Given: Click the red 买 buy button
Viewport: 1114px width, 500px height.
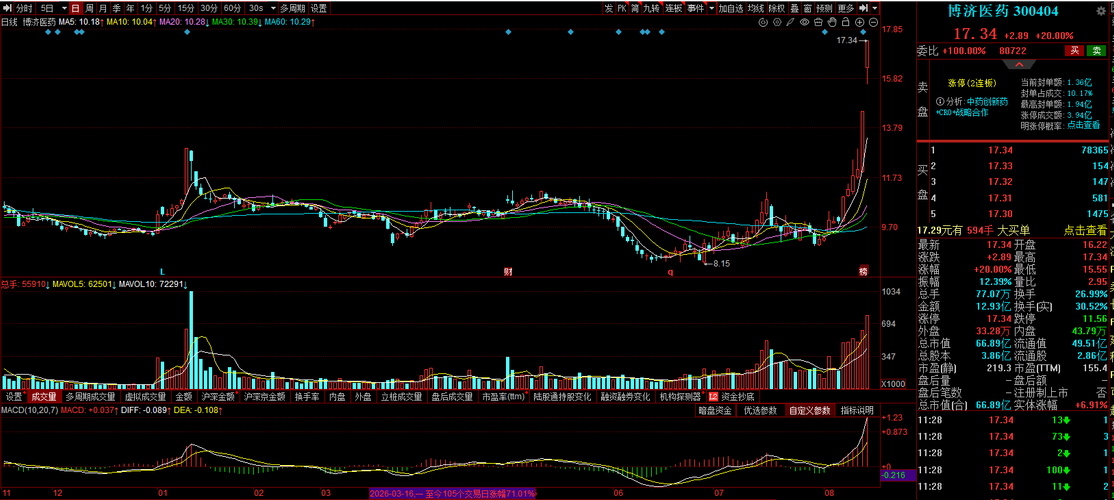Looking at the screenshot, I should click(1075, 50).
